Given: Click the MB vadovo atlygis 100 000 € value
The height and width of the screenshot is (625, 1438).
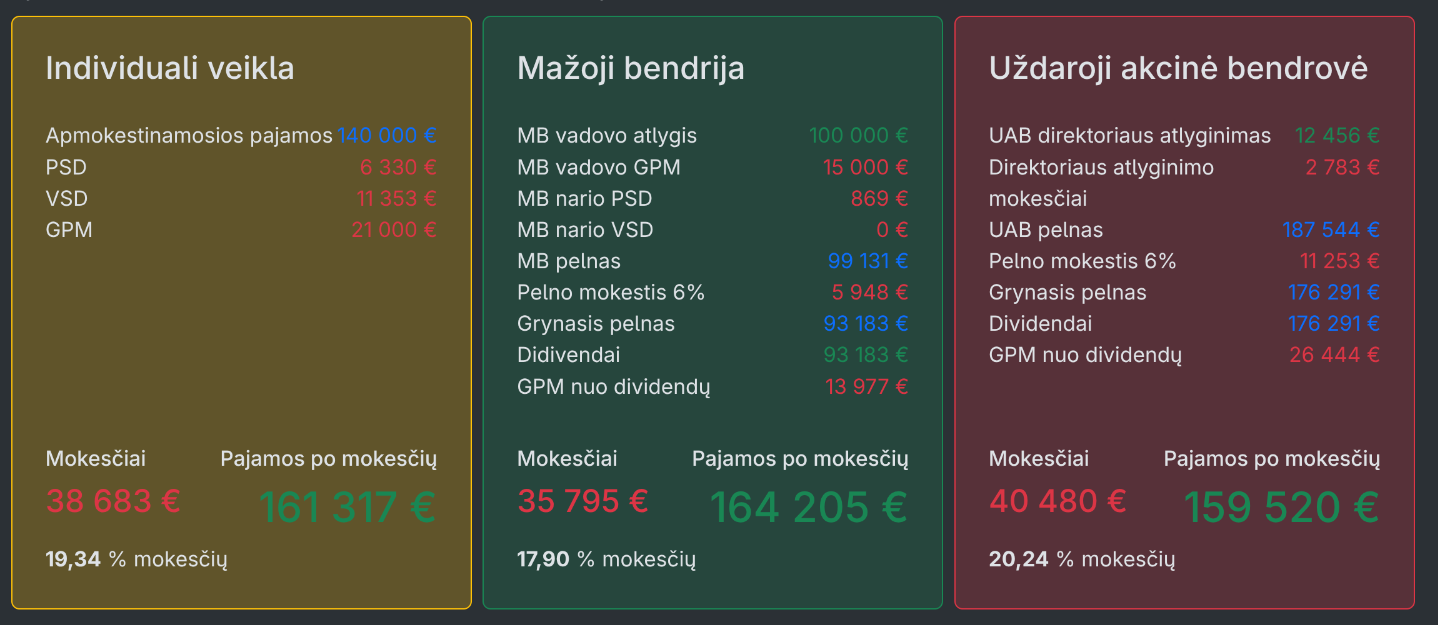Looking at the screenshot, I should [859, 136].
